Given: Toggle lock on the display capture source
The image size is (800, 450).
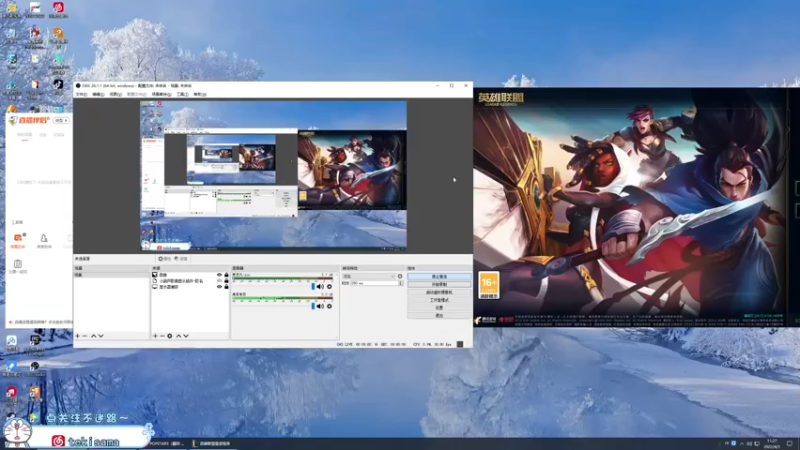Looking at the screenshot, I should click(x=227, y=287).
